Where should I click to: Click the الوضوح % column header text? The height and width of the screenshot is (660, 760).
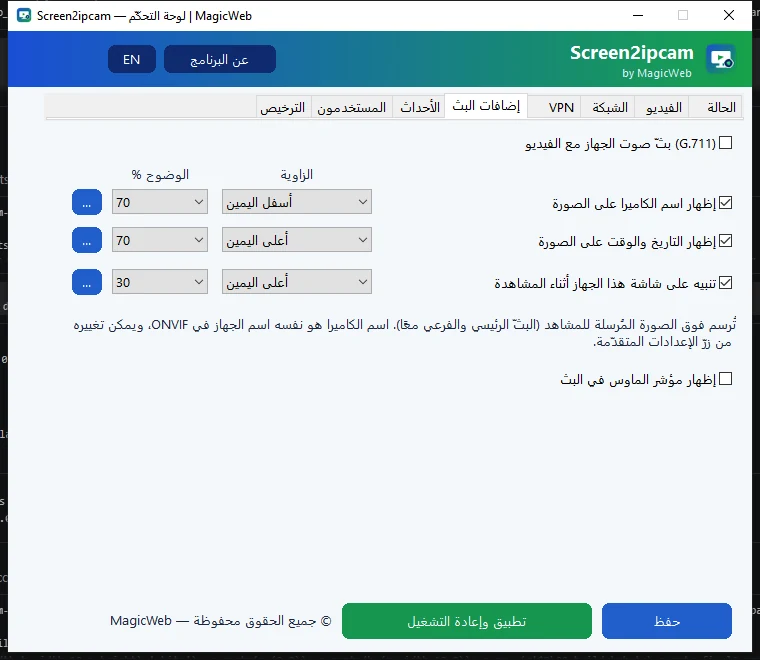point(160,174)
